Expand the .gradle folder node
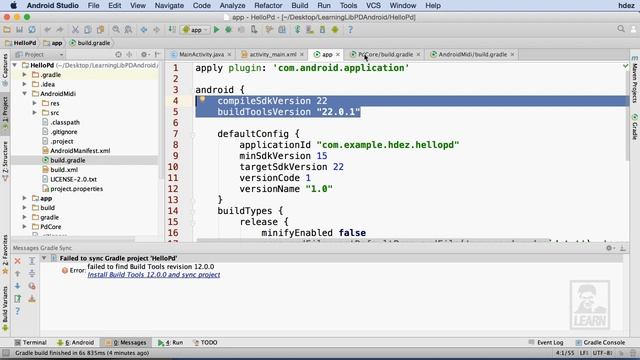 tap(24, 75)
